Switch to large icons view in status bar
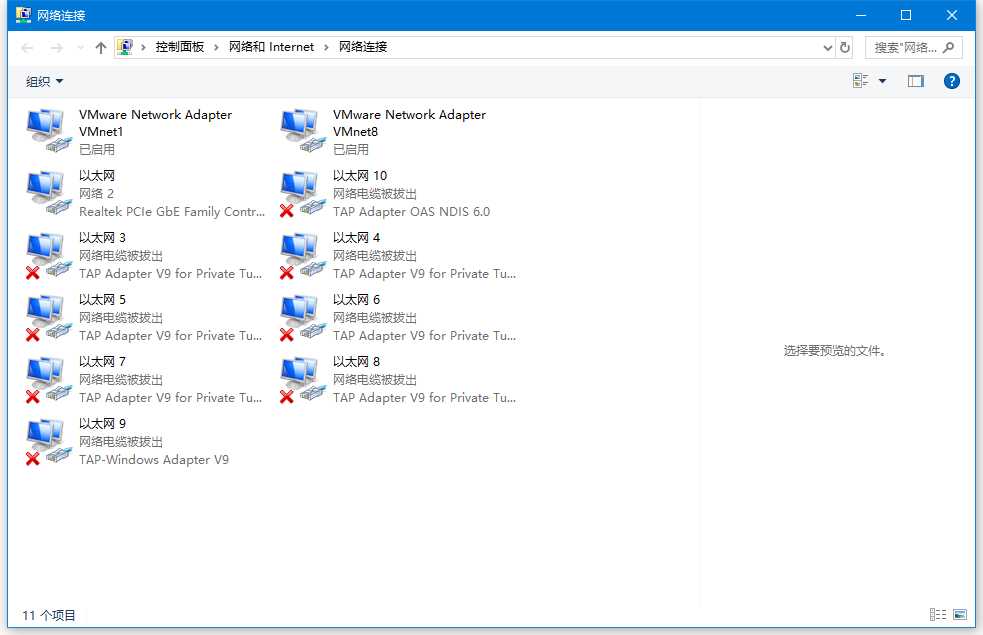This screenshot has width=983, height=635. (x=960, y=614)
